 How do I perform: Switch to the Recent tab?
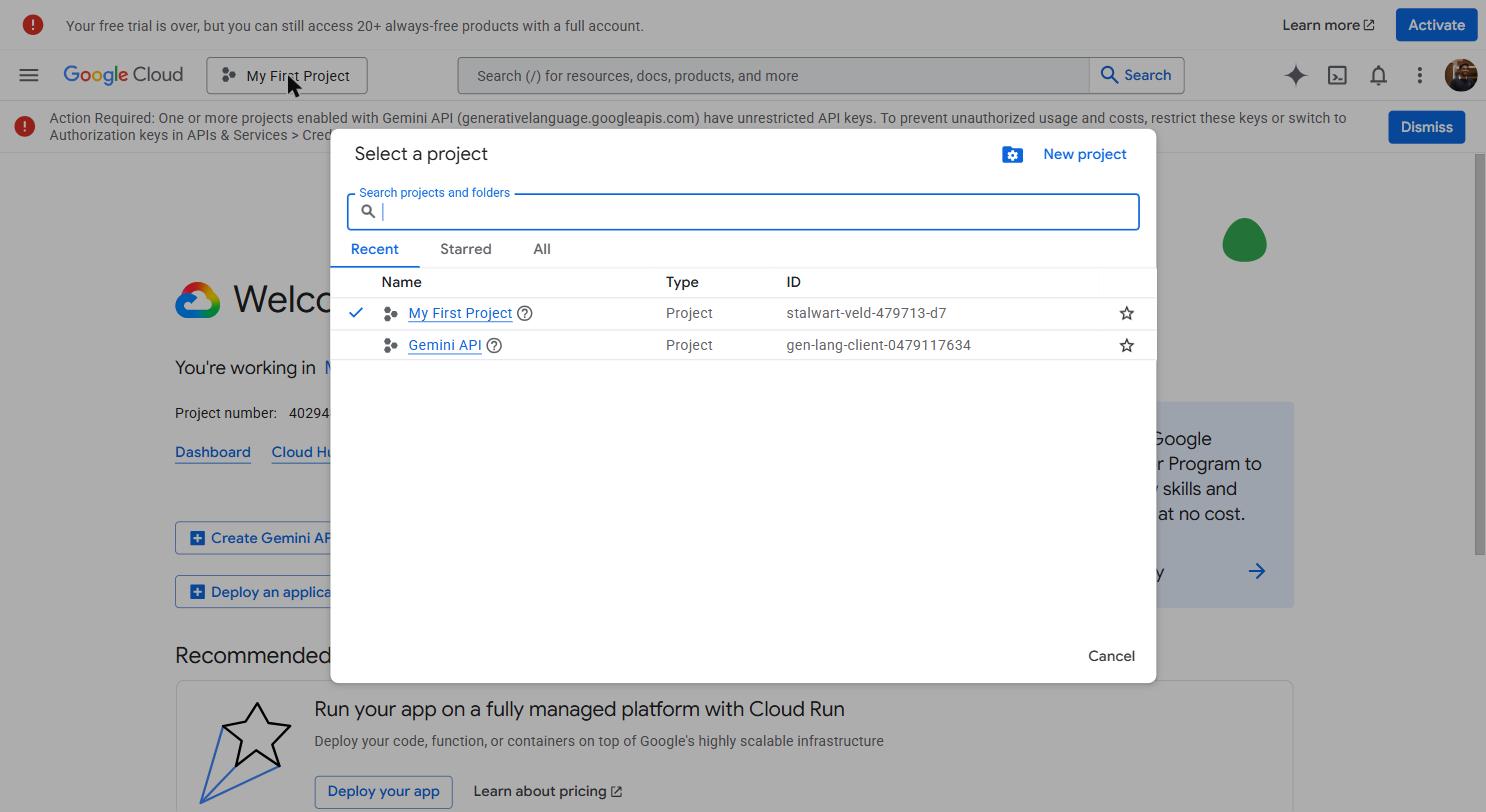(375, 249)
